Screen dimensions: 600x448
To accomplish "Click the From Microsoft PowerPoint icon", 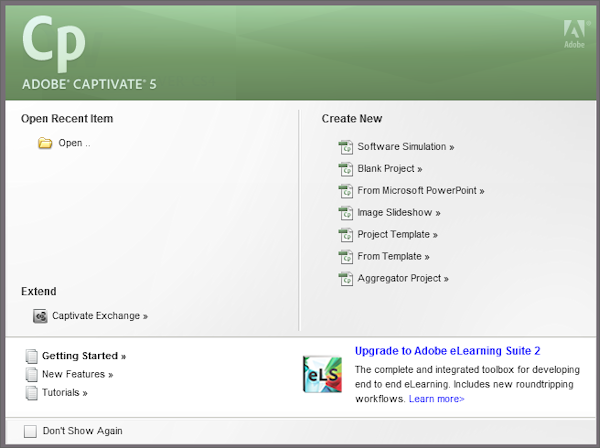I will pos(347,191).
